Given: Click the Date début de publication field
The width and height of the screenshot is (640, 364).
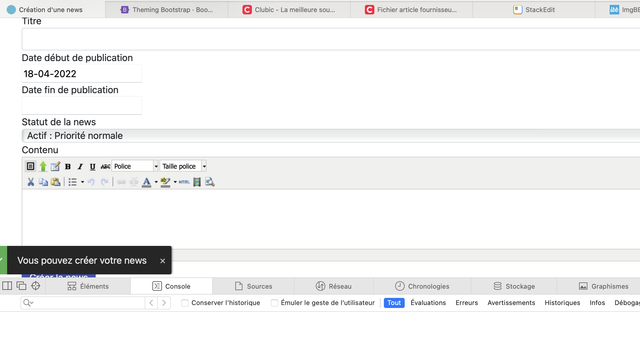Looking at the screenshot, I should pos(82,74).
